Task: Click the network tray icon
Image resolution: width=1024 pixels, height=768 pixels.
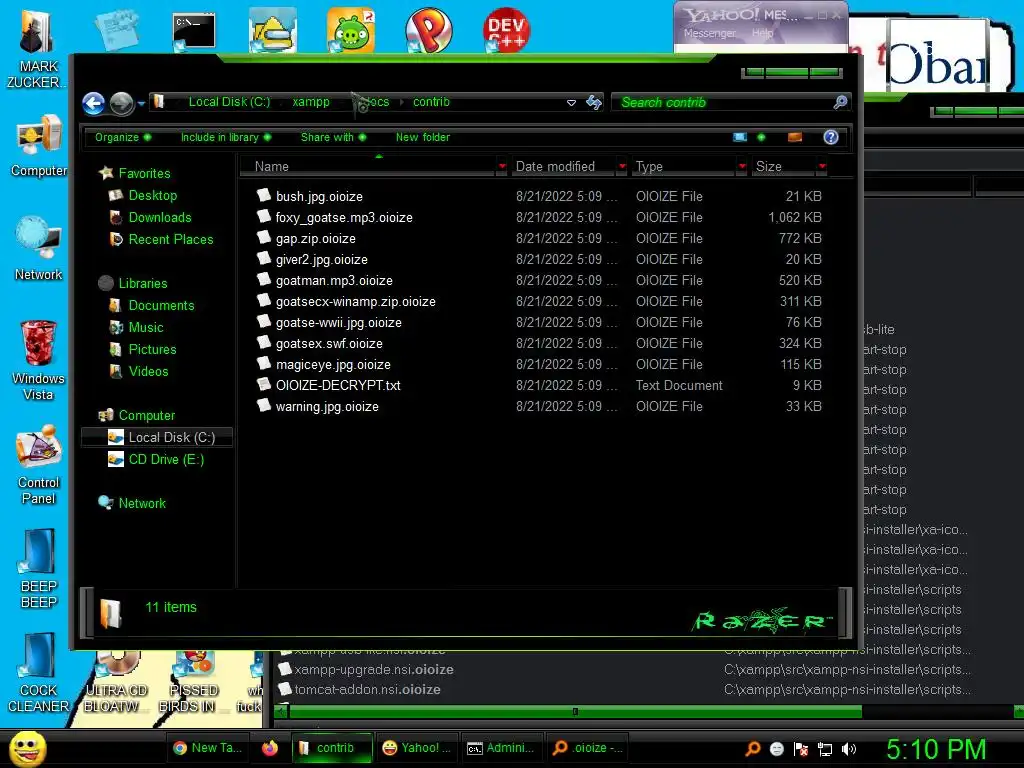Action: [x=825, y=749]
